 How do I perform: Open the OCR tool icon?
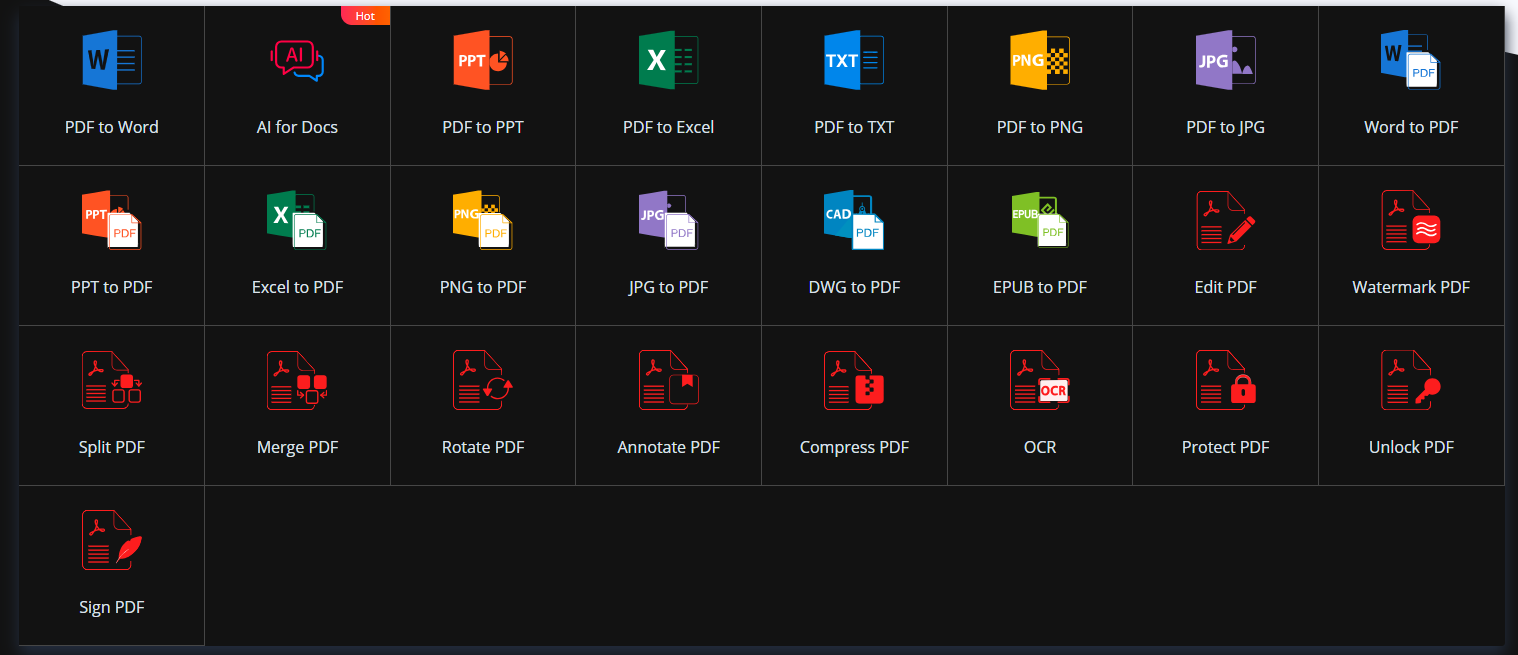pyautogui.click(x=1039, y=380)
